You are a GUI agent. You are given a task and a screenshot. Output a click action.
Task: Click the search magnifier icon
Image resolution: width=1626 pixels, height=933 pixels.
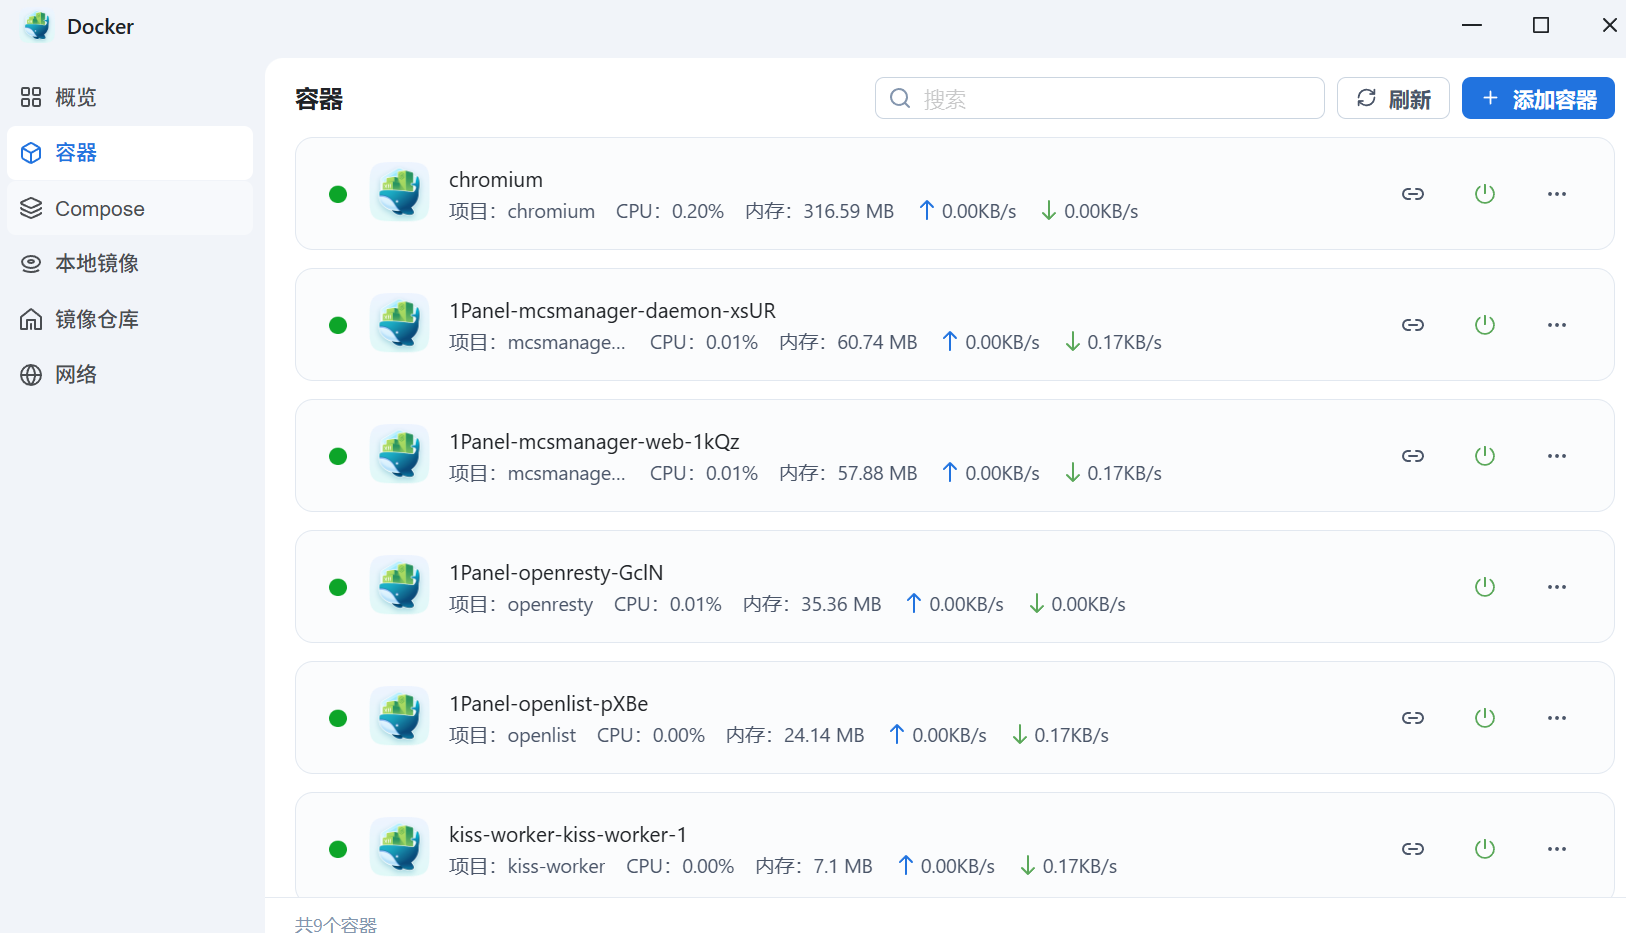[900, 98]
